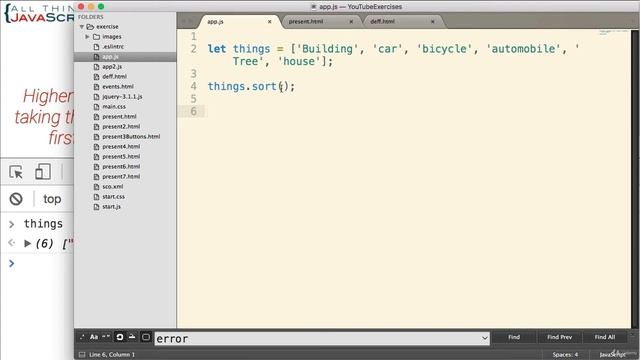Open present3Buttons.html in the sidebar

click(x=131, y=136)
